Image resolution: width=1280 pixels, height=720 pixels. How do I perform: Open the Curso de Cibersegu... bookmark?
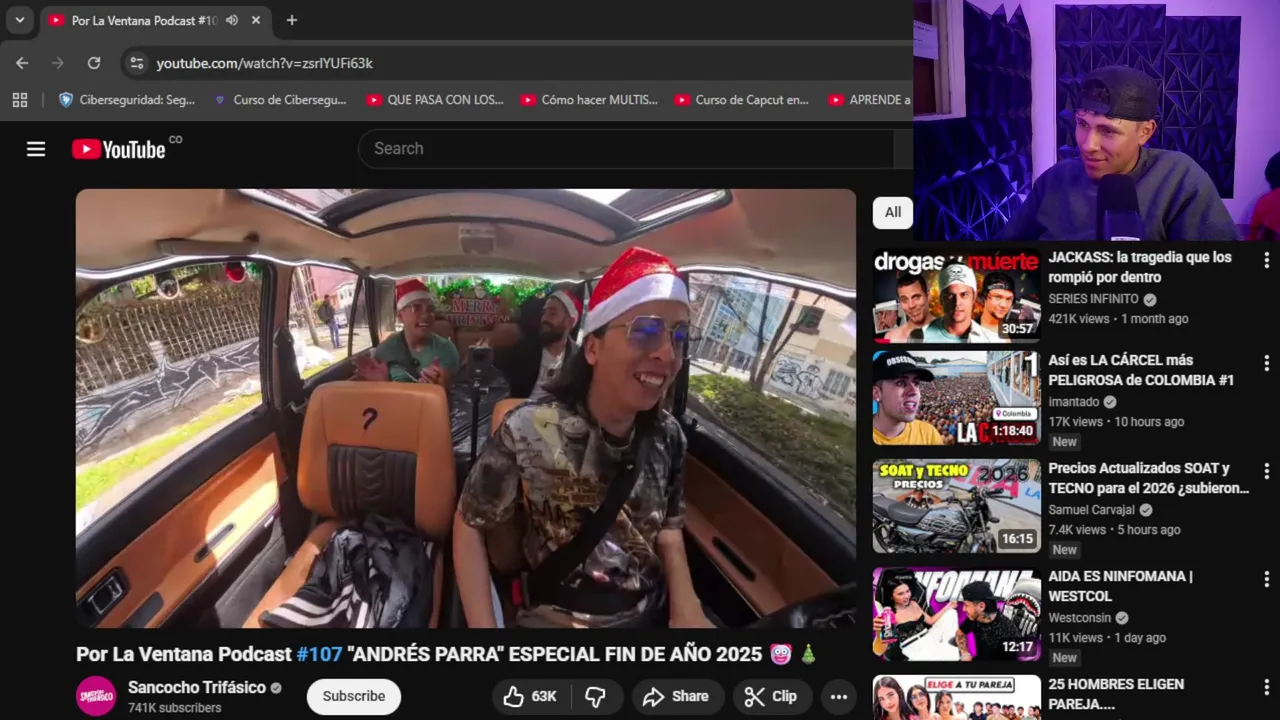(x=281, y=100)
